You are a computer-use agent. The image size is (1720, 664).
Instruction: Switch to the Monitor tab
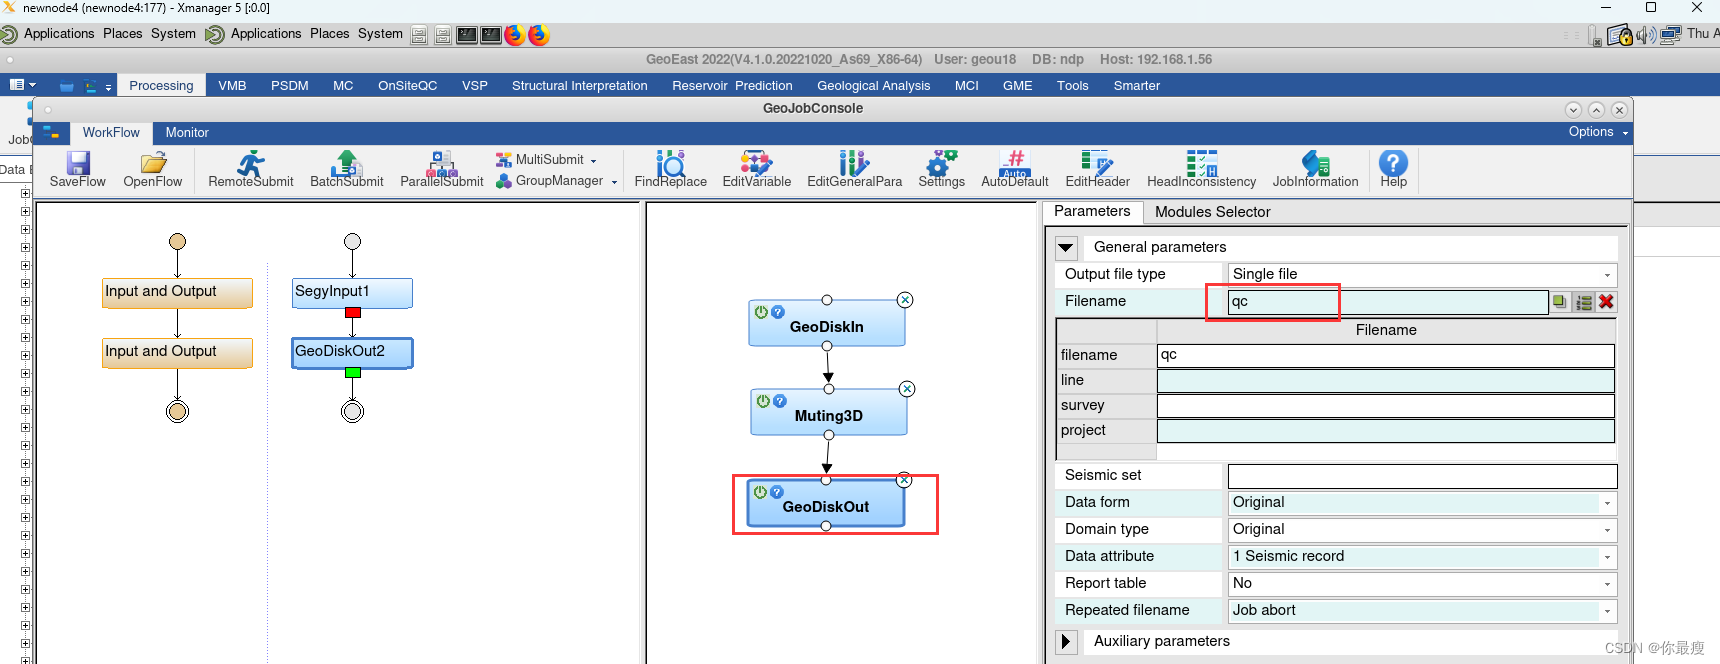coord(187,133)
